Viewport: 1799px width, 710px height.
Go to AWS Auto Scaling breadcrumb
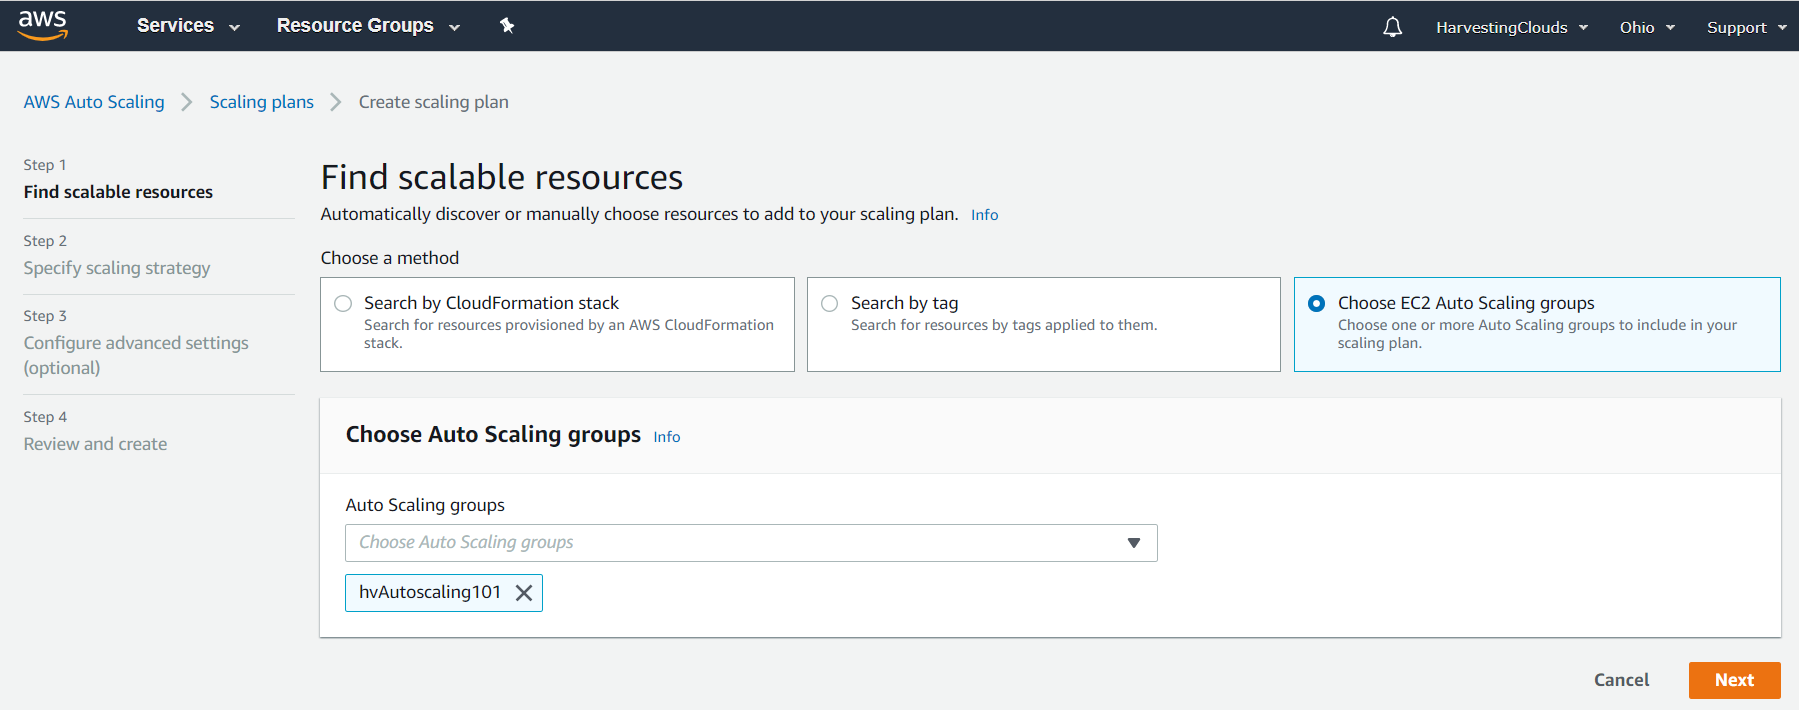tap(94, 102)
